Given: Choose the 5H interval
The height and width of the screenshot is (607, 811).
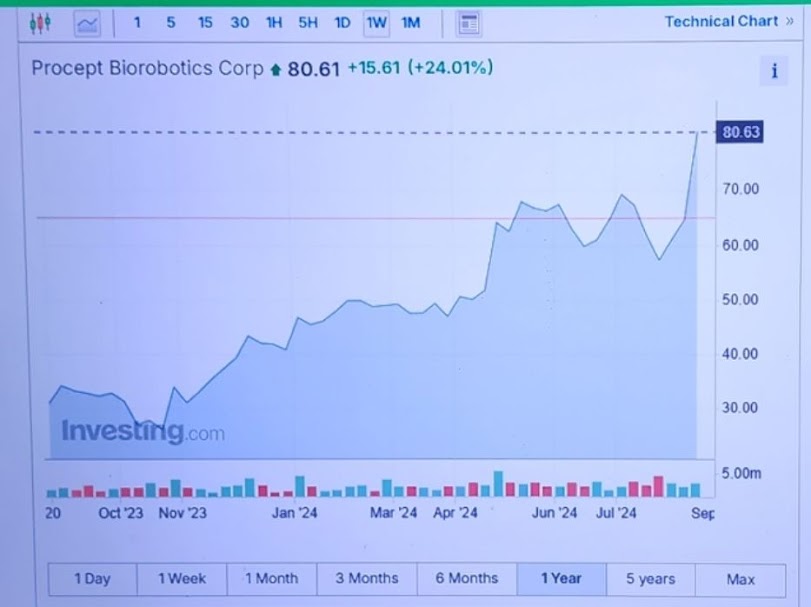Looking at the screenshot, I should point(308,23).
